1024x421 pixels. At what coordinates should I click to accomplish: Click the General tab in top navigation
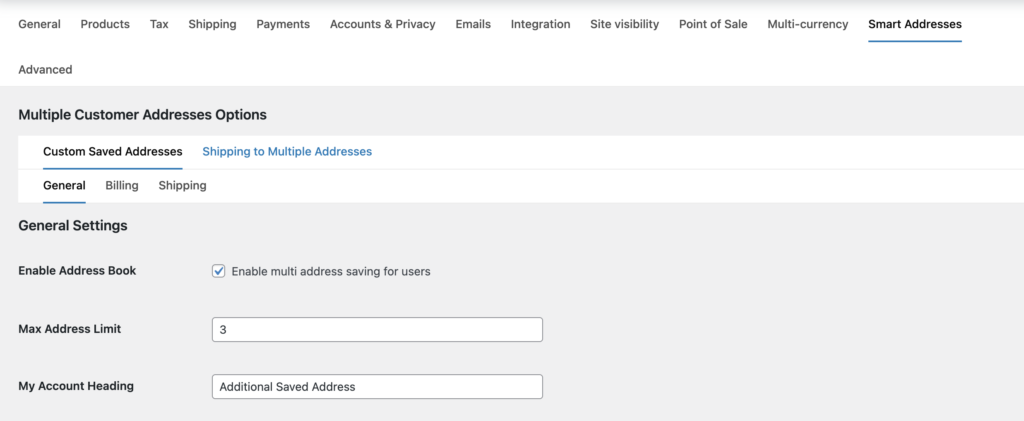(x=39, y=24)
